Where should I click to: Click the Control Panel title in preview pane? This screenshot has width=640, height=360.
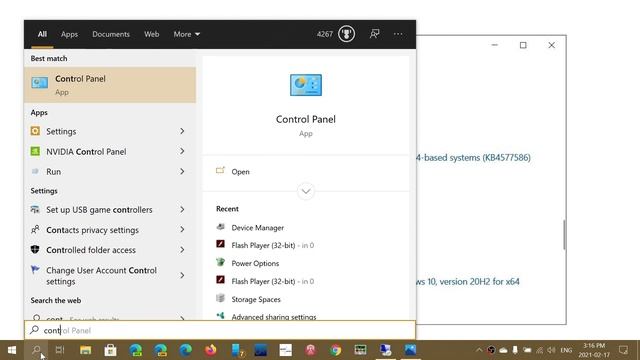coord(306,119)
